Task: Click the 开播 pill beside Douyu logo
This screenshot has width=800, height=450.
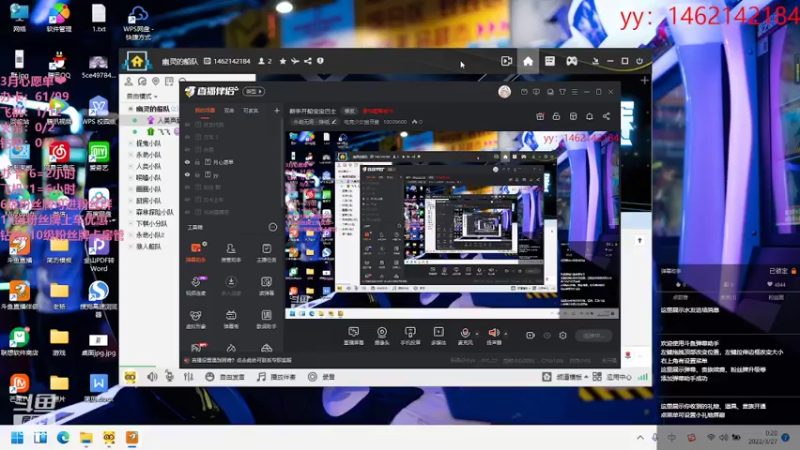Action: point(254,91)
